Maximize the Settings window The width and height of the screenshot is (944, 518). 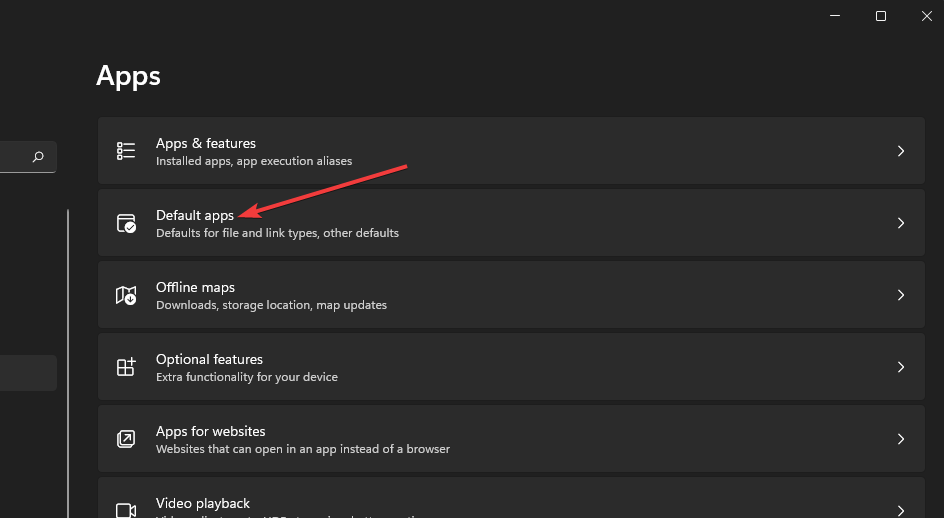tap(881, 16)
